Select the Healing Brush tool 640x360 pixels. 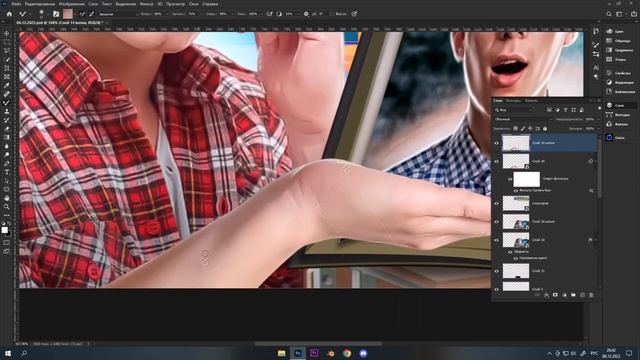pos(7,94)
